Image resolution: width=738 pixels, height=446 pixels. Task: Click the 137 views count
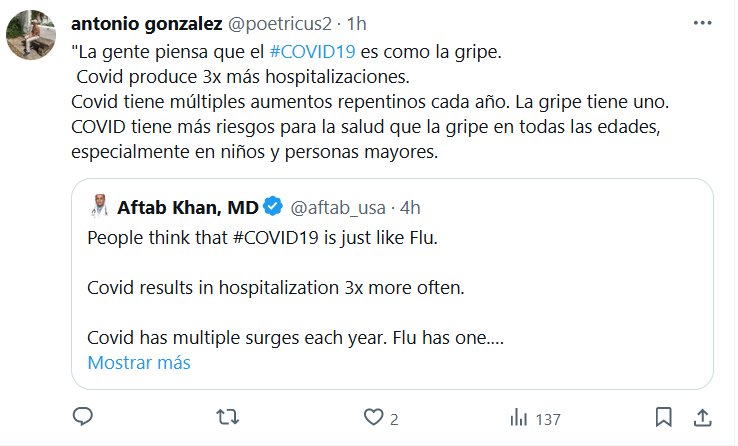[x=548, y=417]
